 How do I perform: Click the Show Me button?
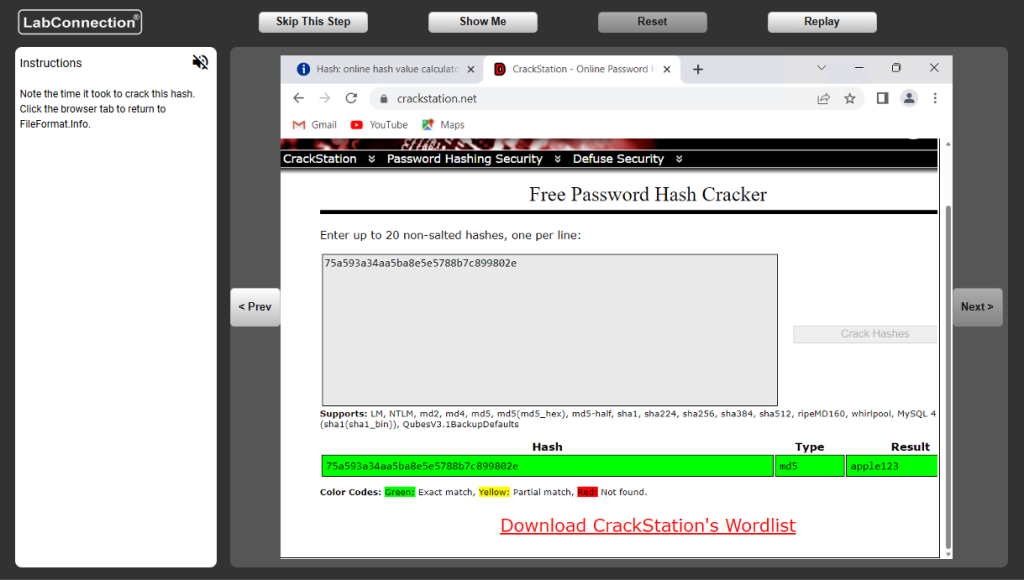483,22
